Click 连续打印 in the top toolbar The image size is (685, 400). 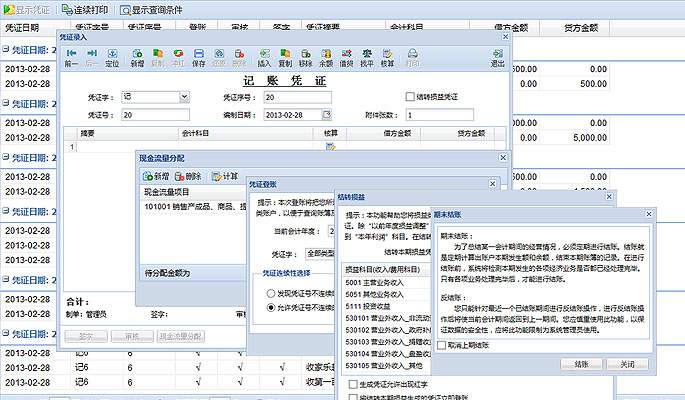coord(85,9)
